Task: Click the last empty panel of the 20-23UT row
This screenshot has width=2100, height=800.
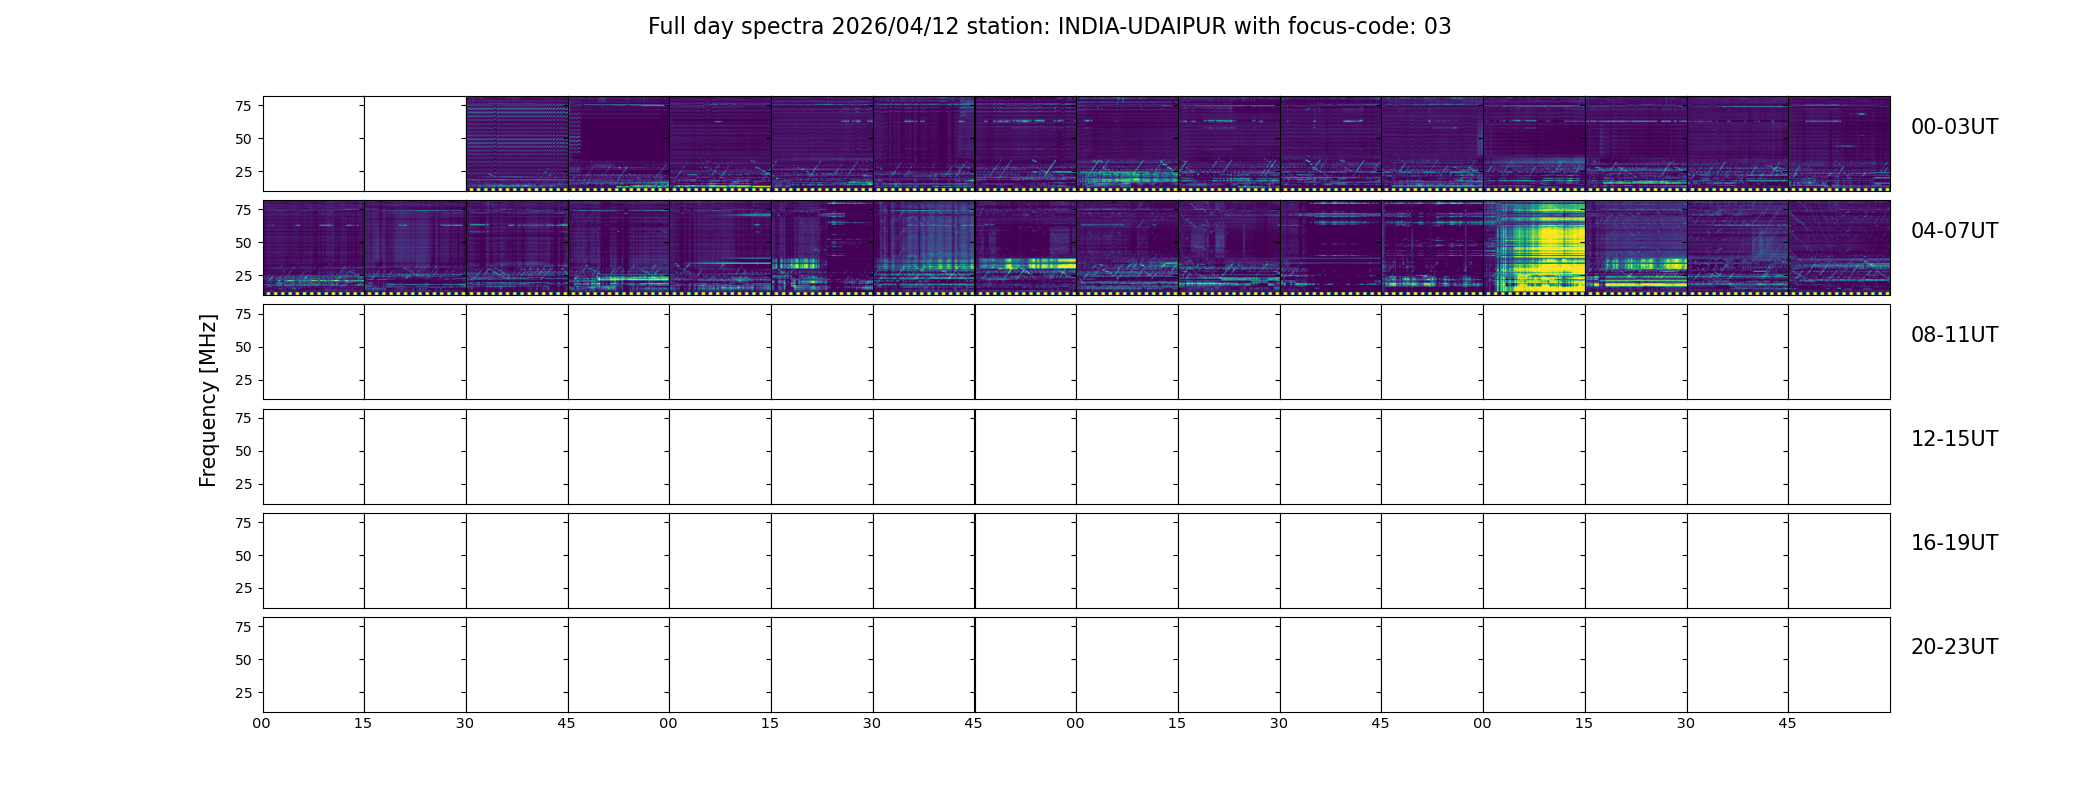Action: click(x=1839, y=665)
